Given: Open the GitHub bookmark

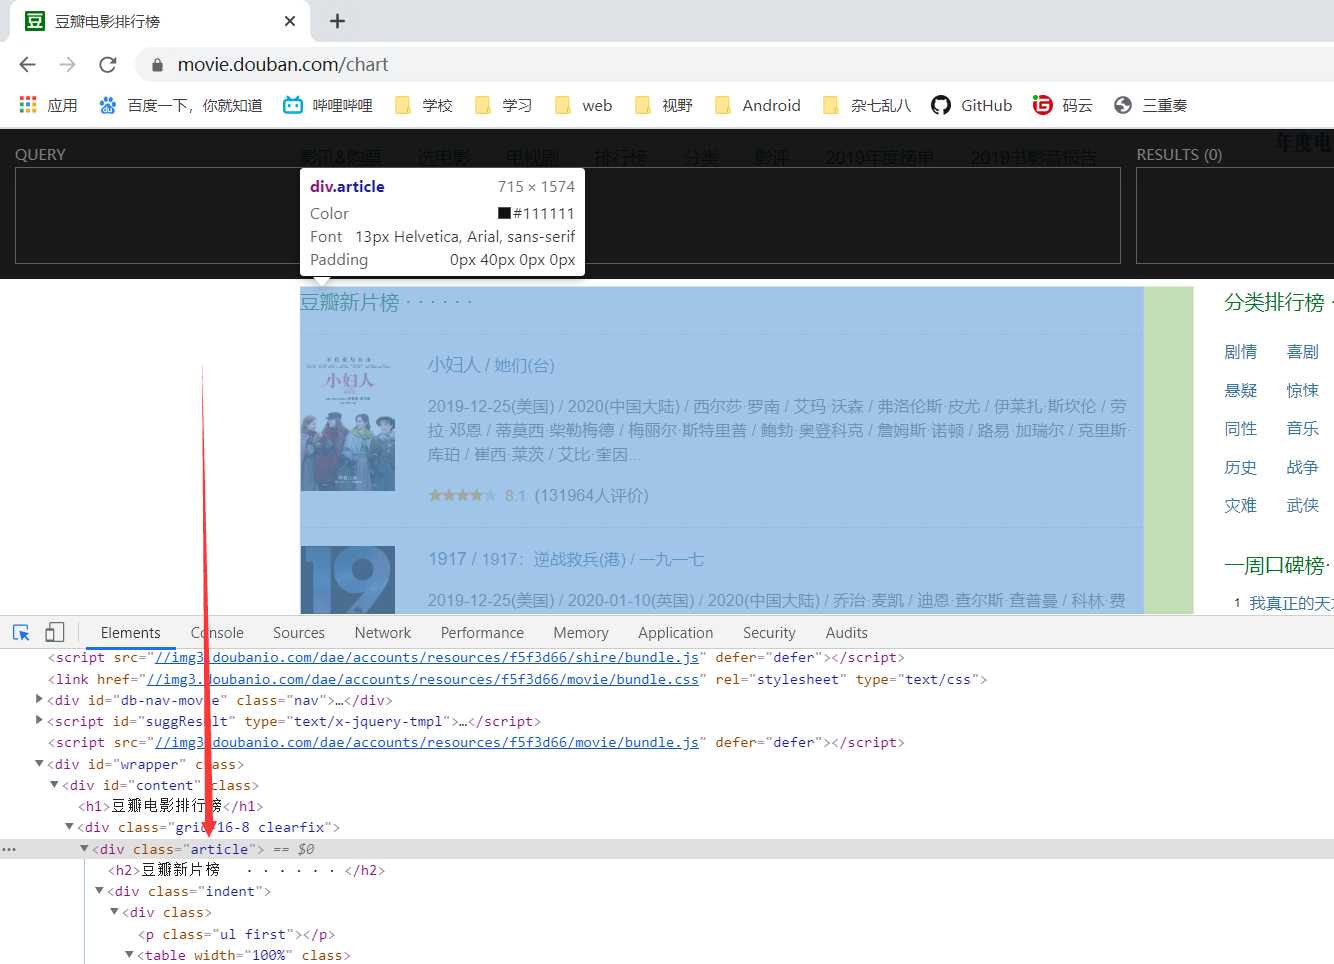Looking at the screenshot, I should (x=972, y=105).
